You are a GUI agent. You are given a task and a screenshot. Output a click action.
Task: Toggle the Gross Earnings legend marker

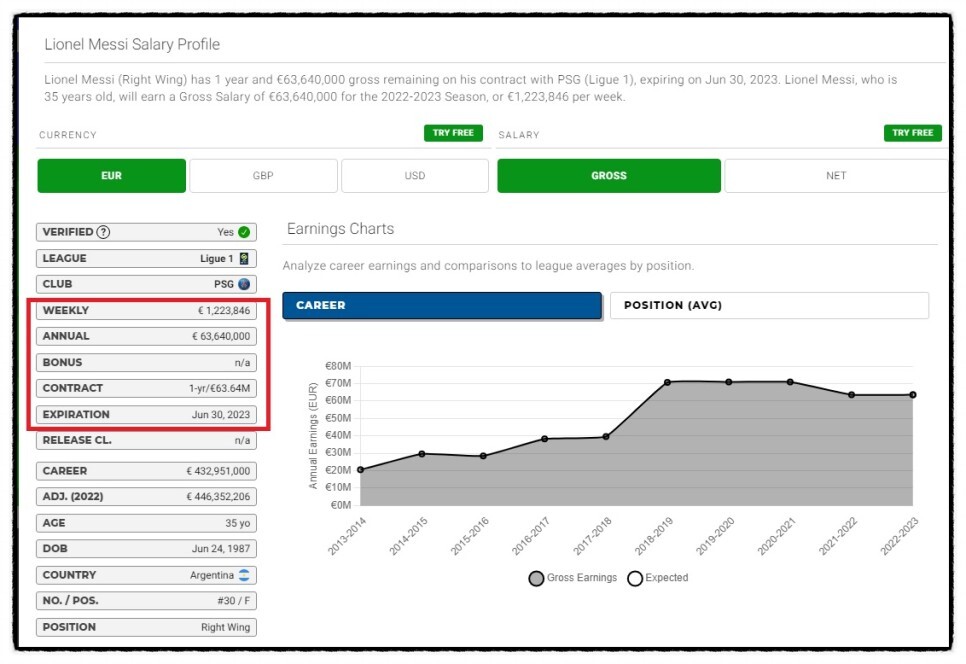536,578
